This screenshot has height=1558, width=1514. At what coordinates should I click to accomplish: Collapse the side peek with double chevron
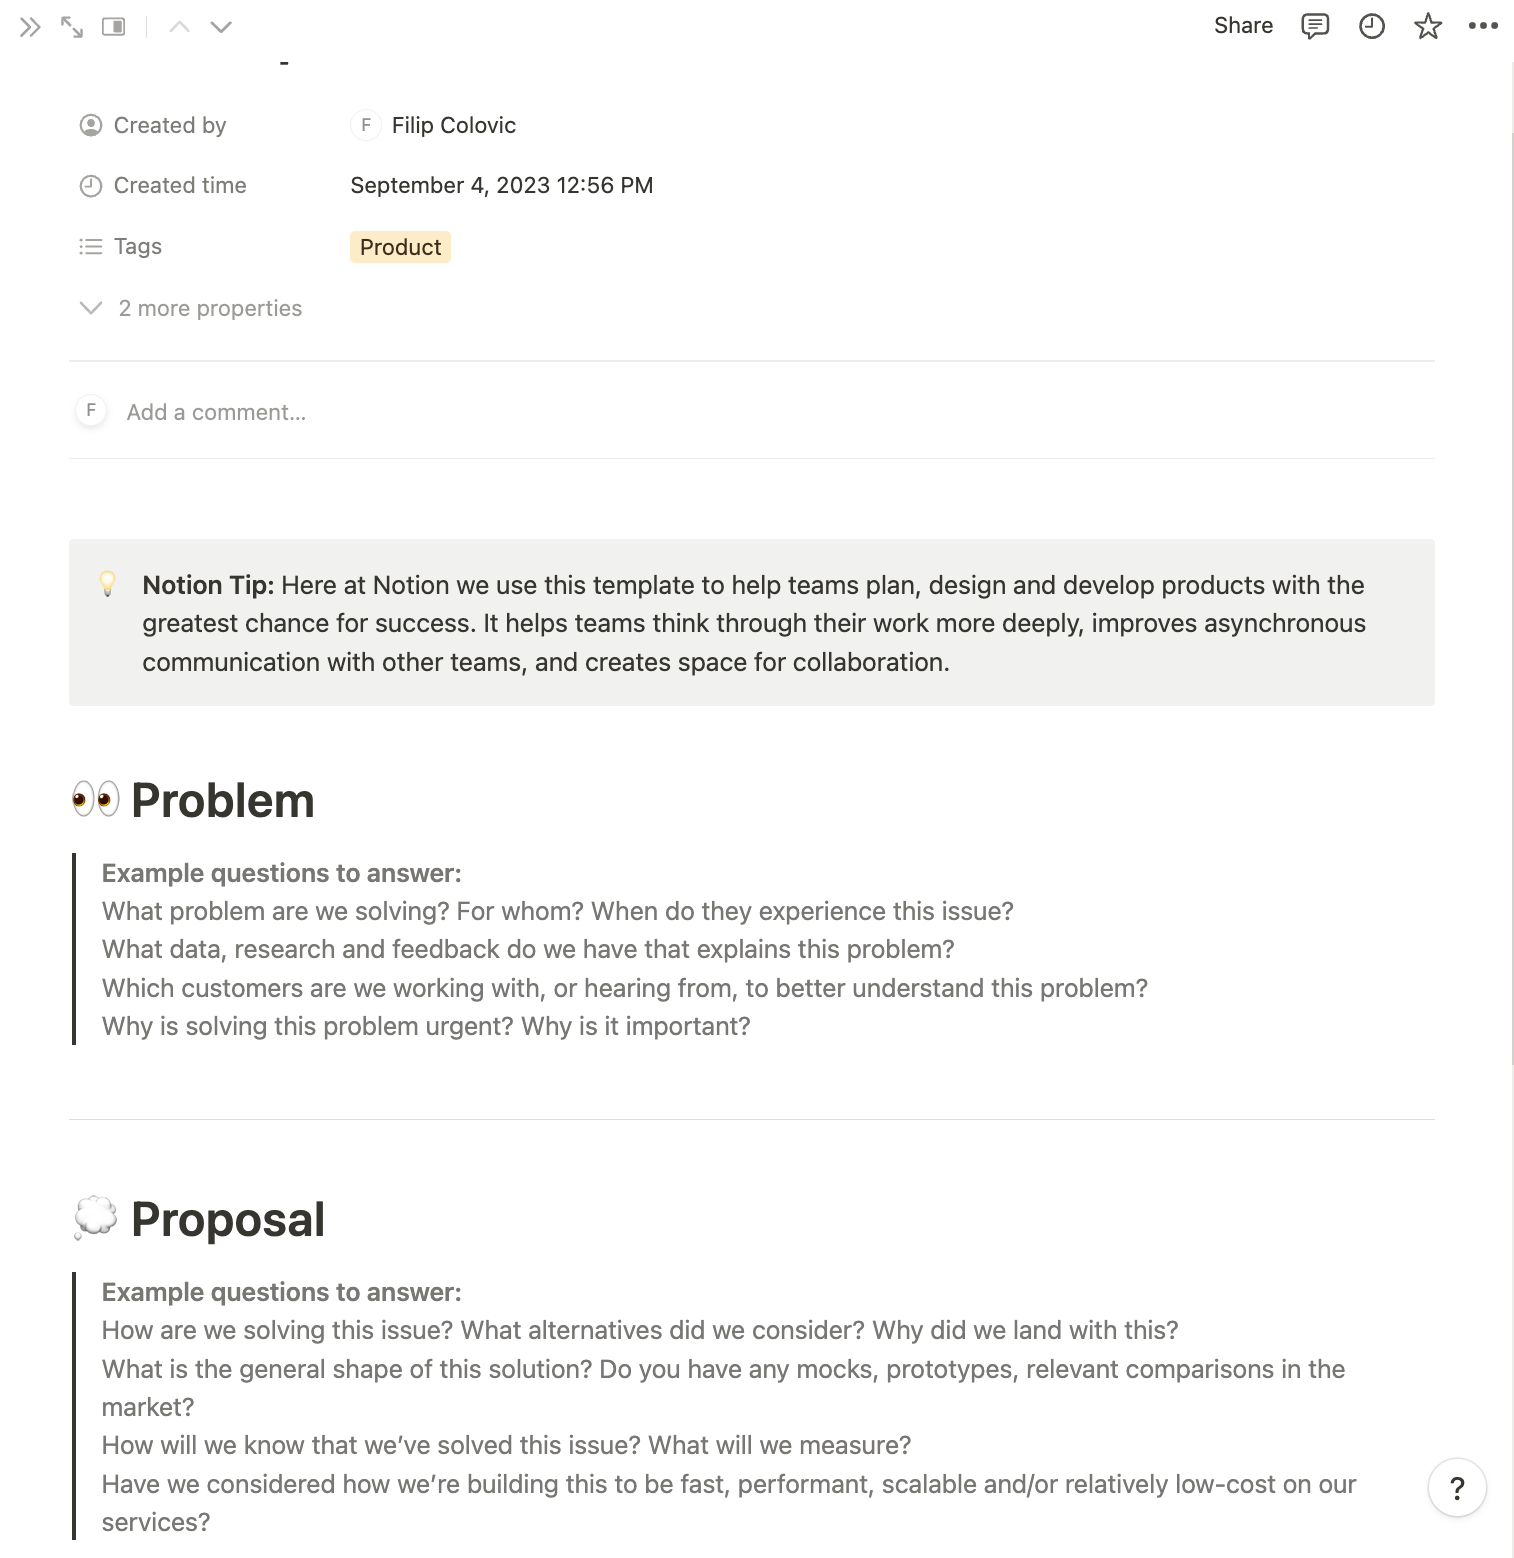point(30,27)
